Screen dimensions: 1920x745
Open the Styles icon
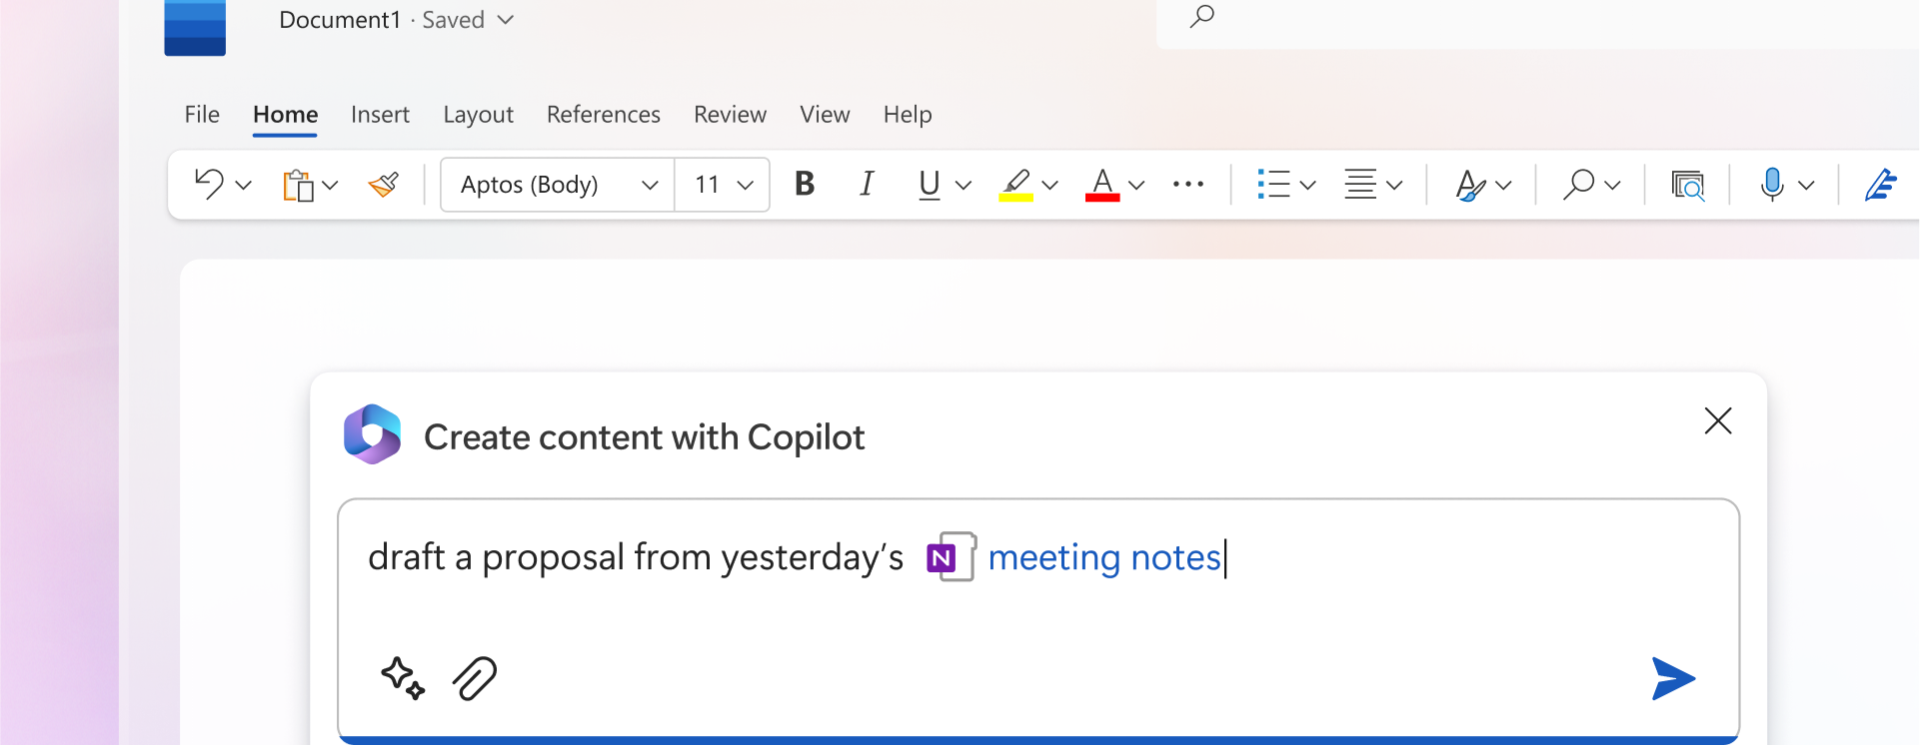click(x=1469, y=185)
